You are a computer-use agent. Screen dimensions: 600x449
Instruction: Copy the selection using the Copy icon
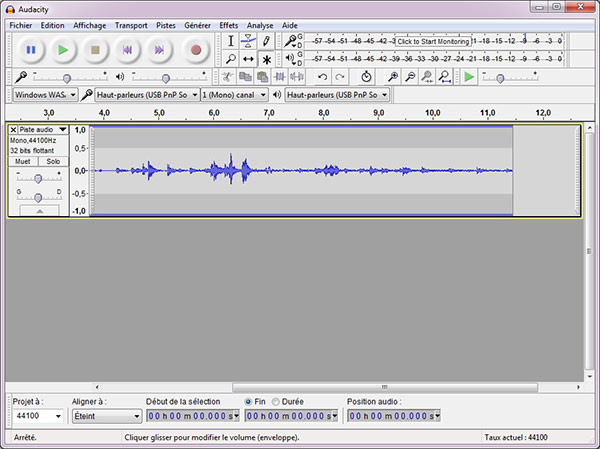point(245,77)
